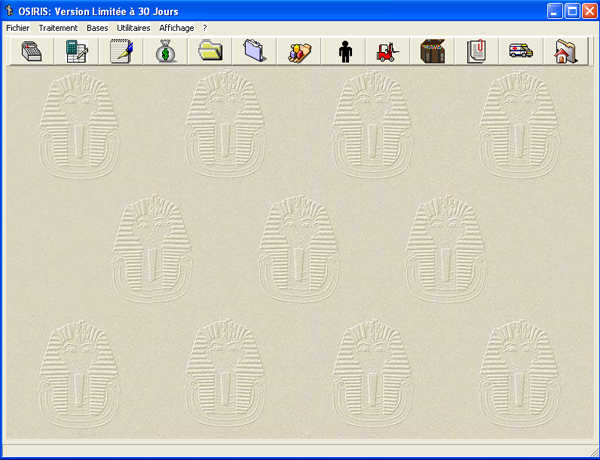Screen dimensions: 600x460
Task: Click the black person silhouette icon
Action: [344, 51]
